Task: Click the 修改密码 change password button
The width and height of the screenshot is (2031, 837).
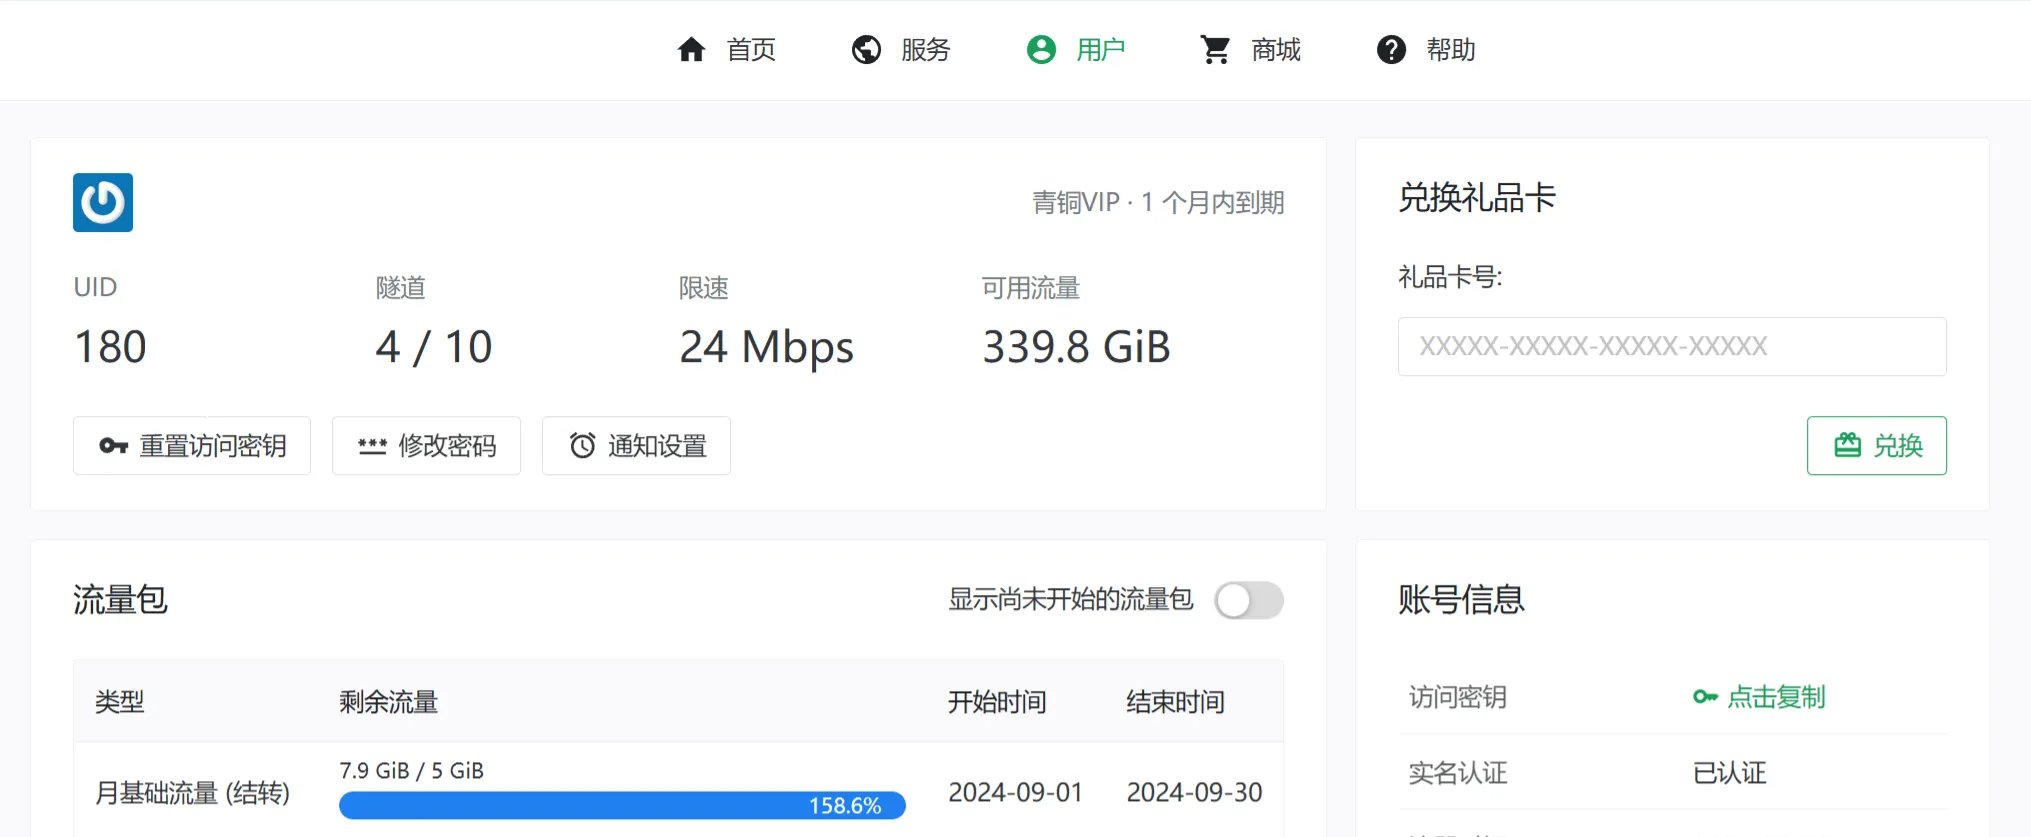Action: [426, 446]
